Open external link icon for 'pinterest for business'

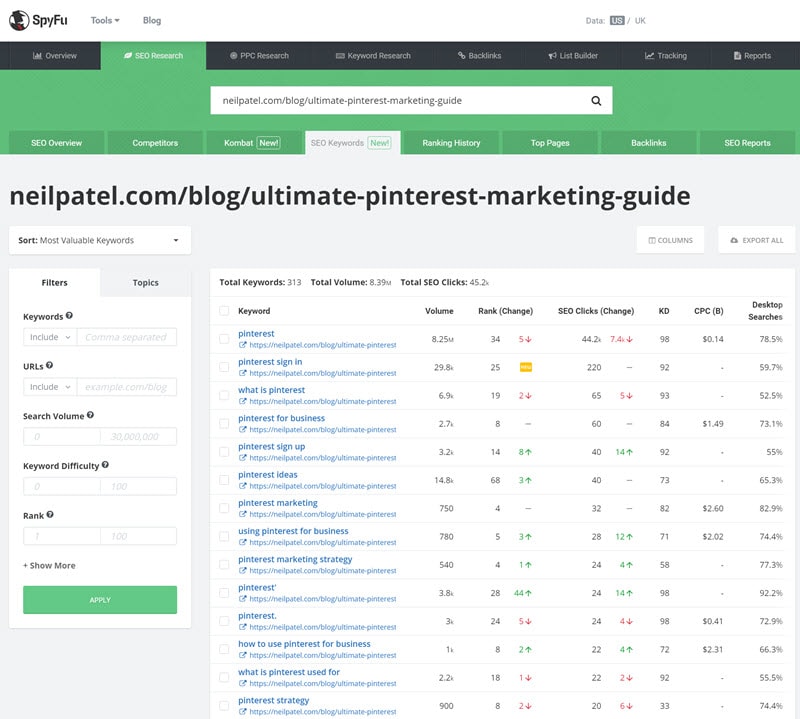(243, 430)
